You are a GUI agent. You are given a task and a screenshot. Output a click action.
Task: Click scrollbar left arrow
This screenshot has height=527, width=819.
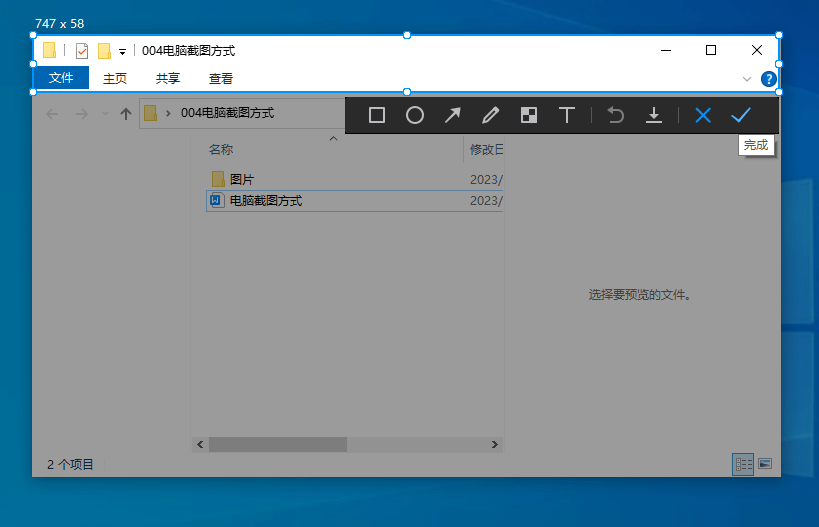click(x=200, y=444)
